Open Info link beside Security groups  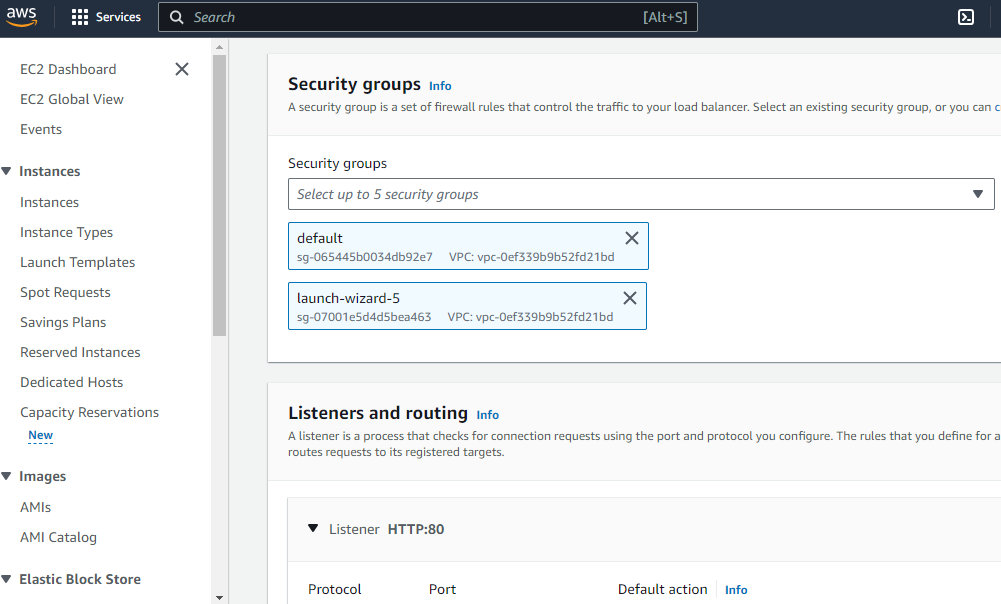point(440,86)
